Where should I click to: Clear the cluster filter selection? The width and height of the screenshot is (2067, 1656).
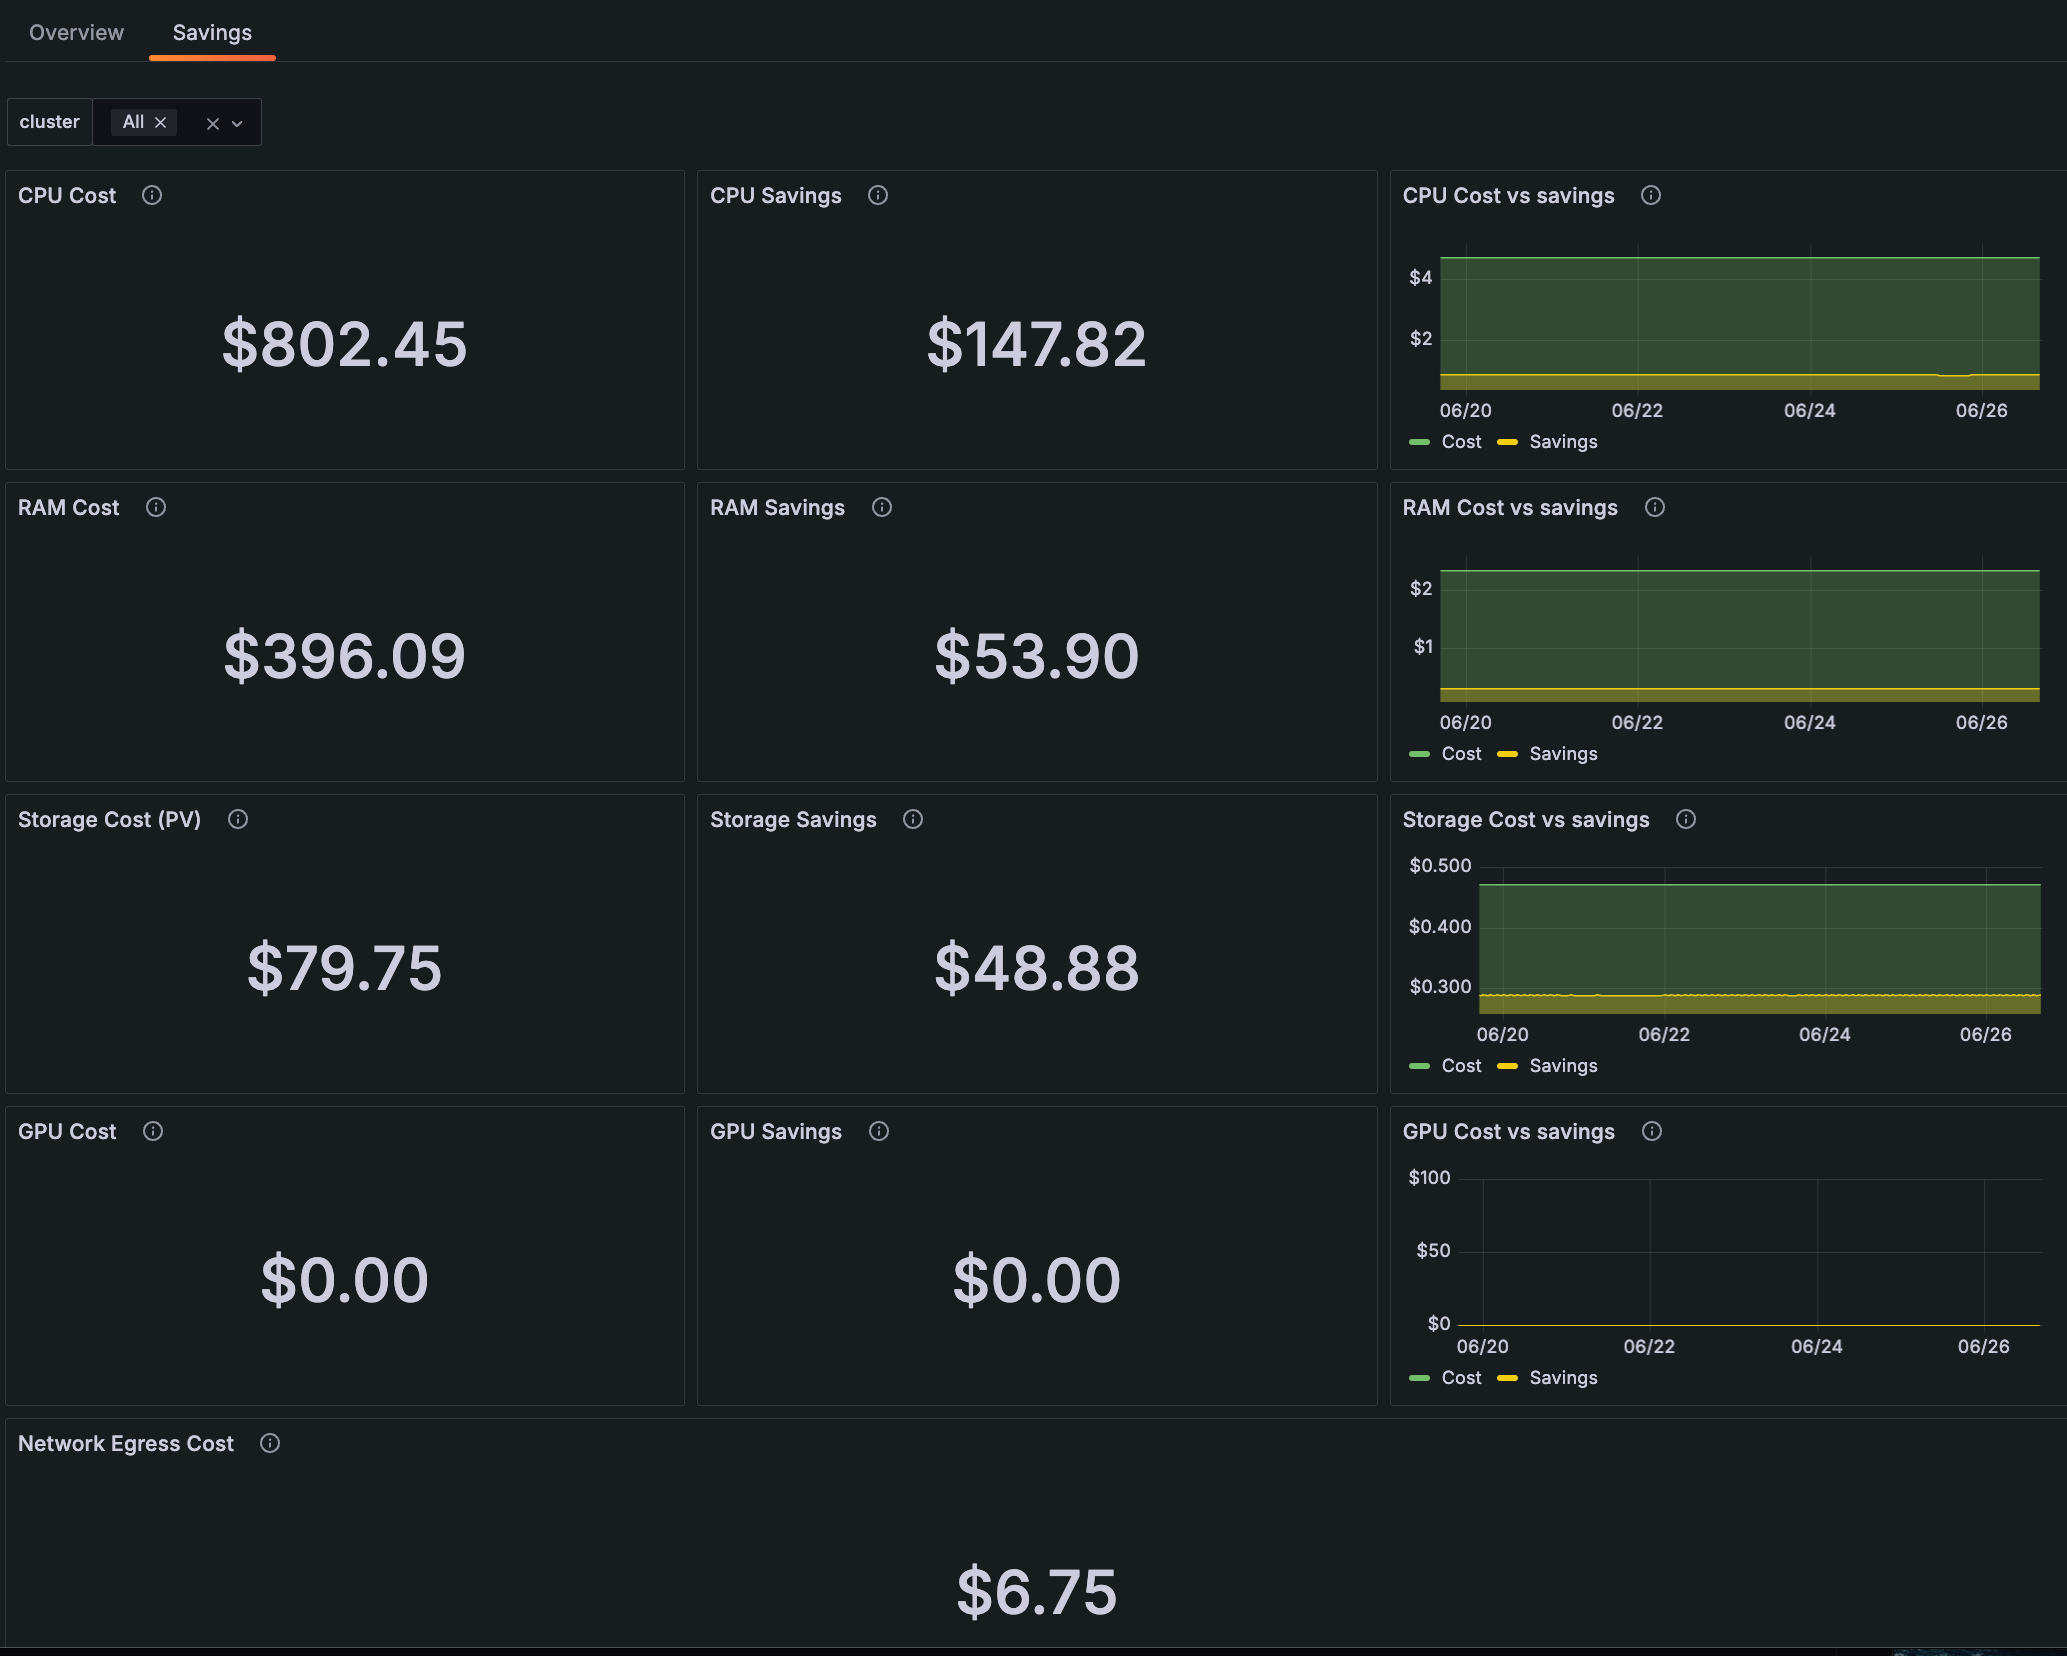click(x=213, y=122)
